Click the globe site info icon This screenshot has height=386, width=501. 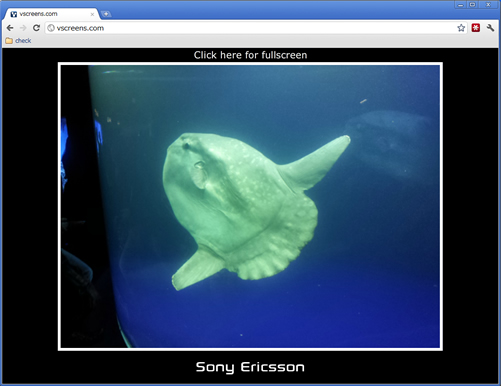pyautogui.click(x=51, y=28)
